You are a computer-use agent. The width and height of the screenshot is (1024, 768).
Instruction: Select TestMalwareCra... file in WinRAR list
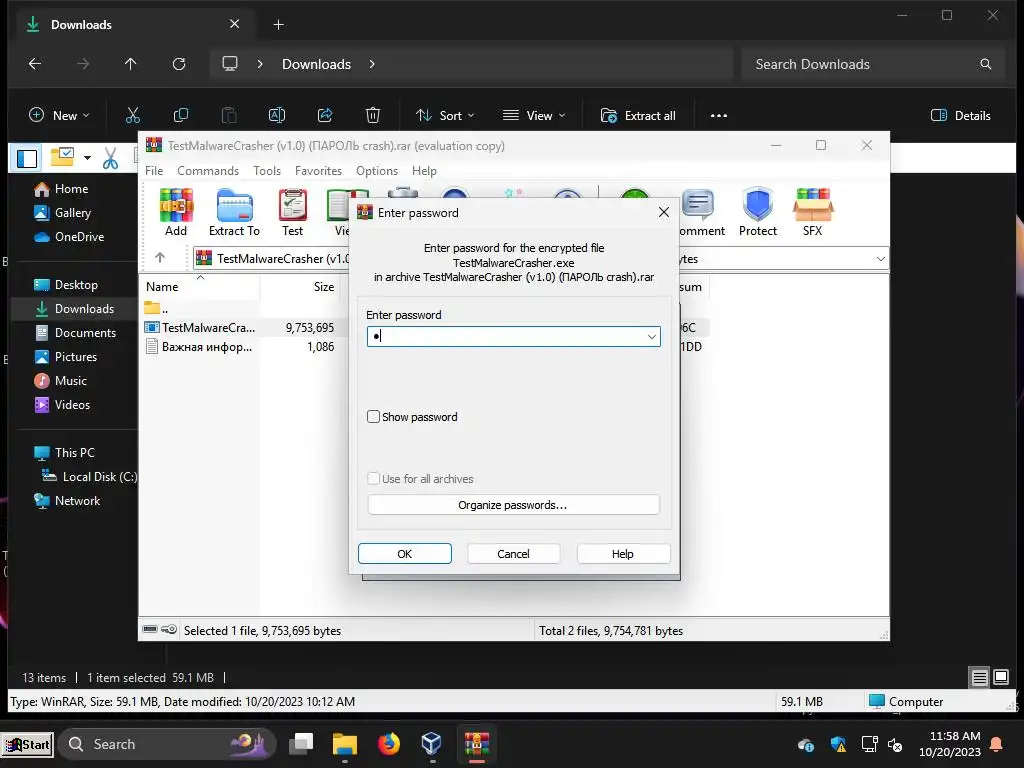(208, 327)
